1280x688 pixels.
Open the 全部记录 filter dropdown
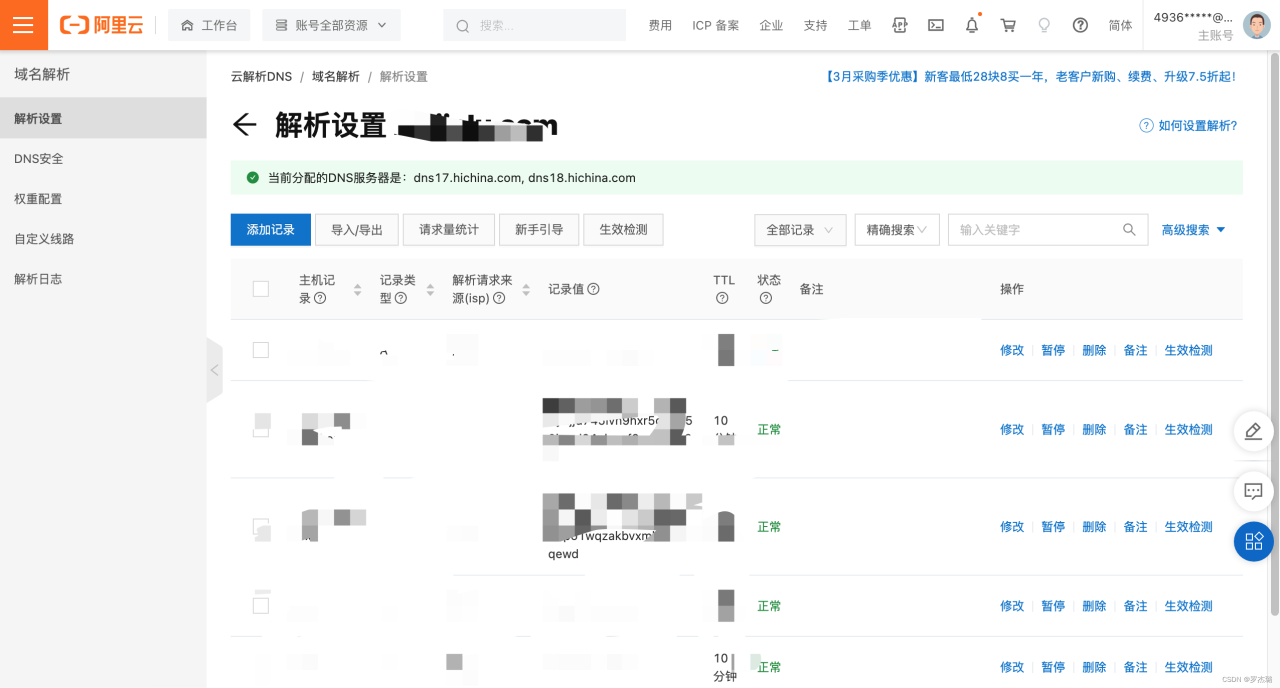pos(799,229)
